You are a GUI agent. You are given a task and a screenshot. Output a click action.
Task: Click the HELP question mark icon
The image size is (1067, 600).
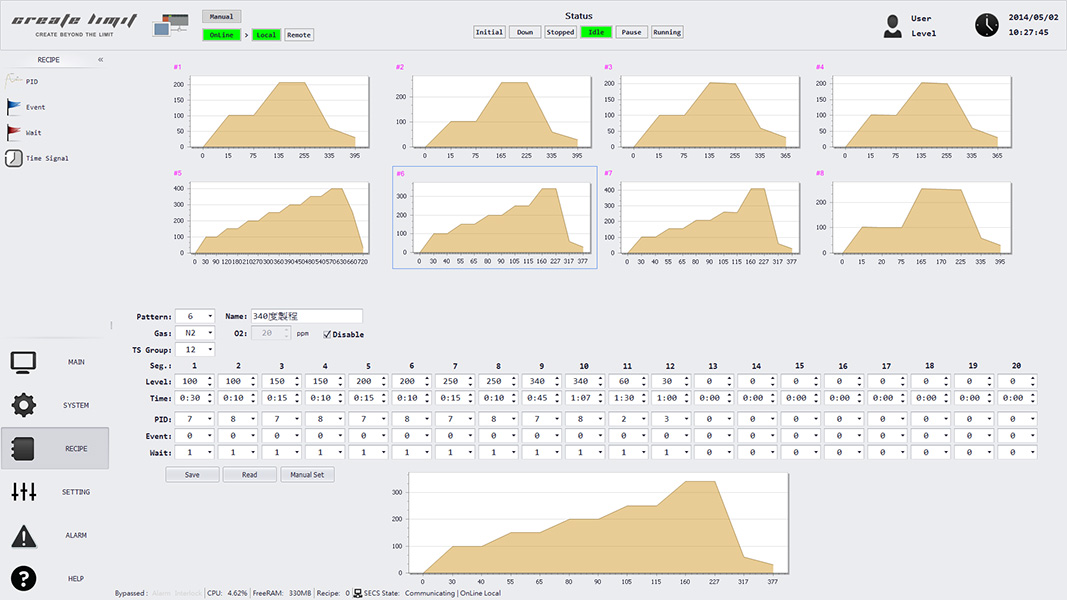[x=23, y=578]
